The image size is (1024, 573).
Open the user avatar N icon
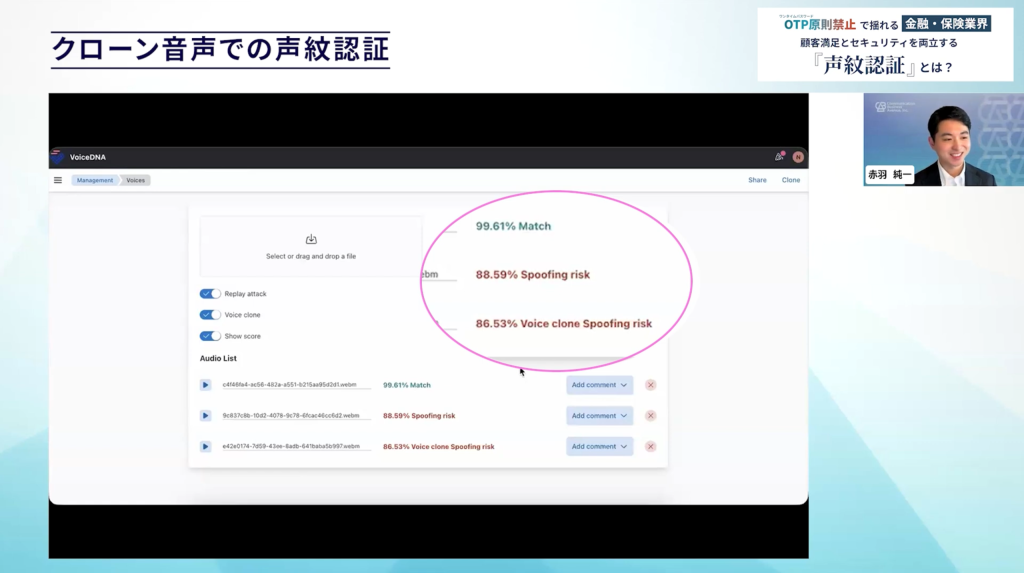(798, 157)
